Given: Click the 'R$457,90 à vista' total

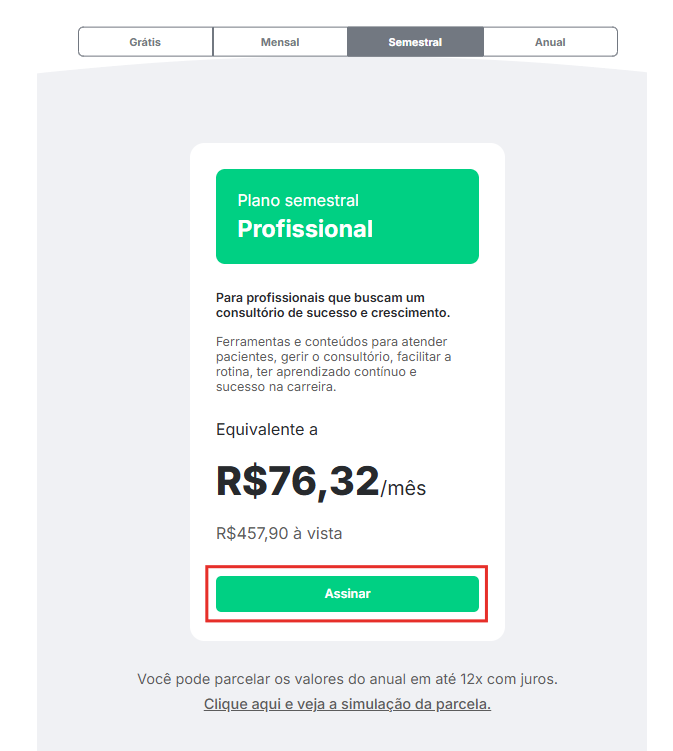Looking at the screenshot, I should coord(279,533).
